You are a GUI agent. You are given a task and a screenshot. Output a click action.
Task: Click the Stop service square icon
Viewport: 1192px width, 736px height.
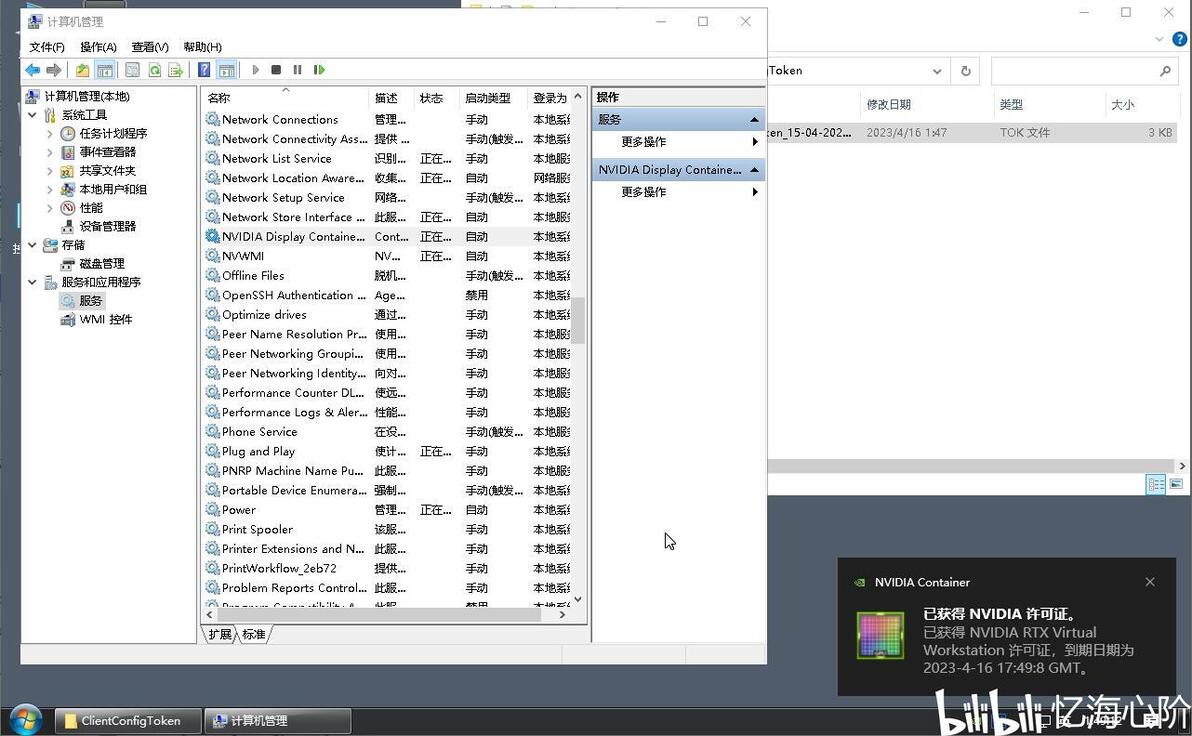point(276,70)
